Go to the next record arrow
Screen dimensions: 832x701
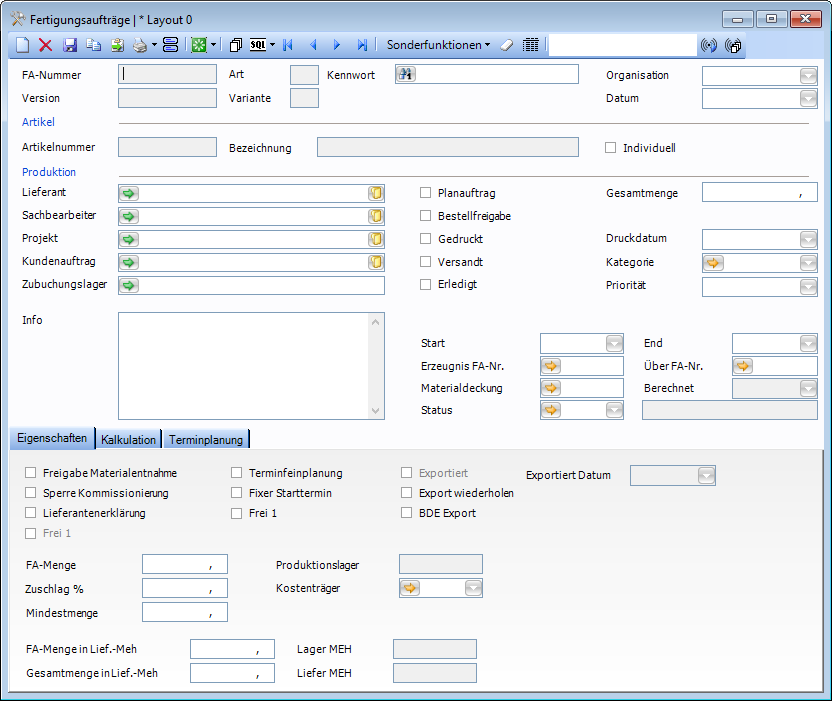coord(337,45)
